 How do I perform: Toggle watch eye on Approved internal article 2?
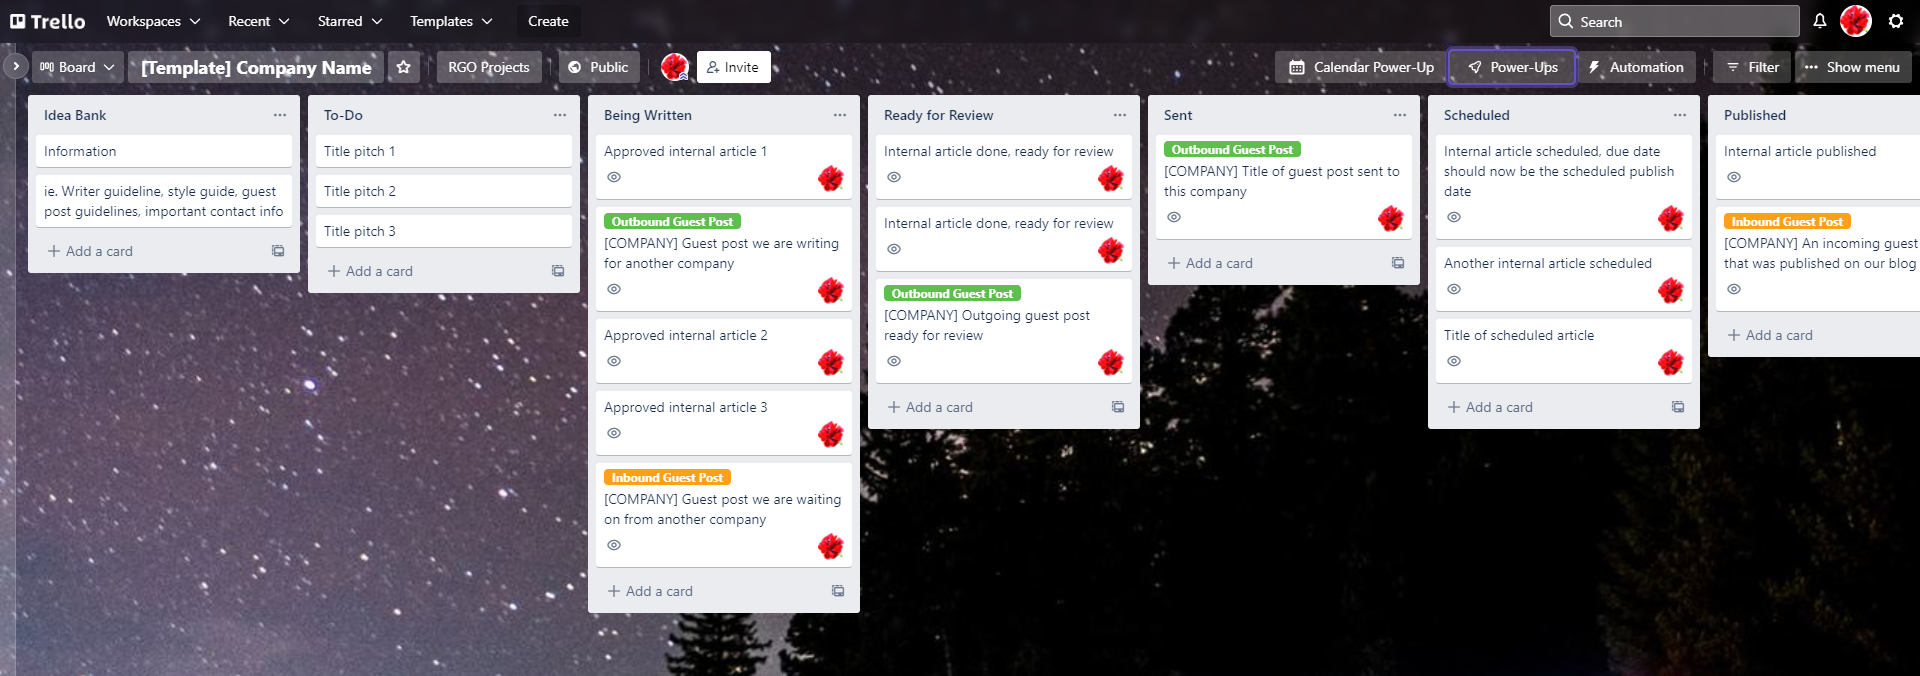614,361
